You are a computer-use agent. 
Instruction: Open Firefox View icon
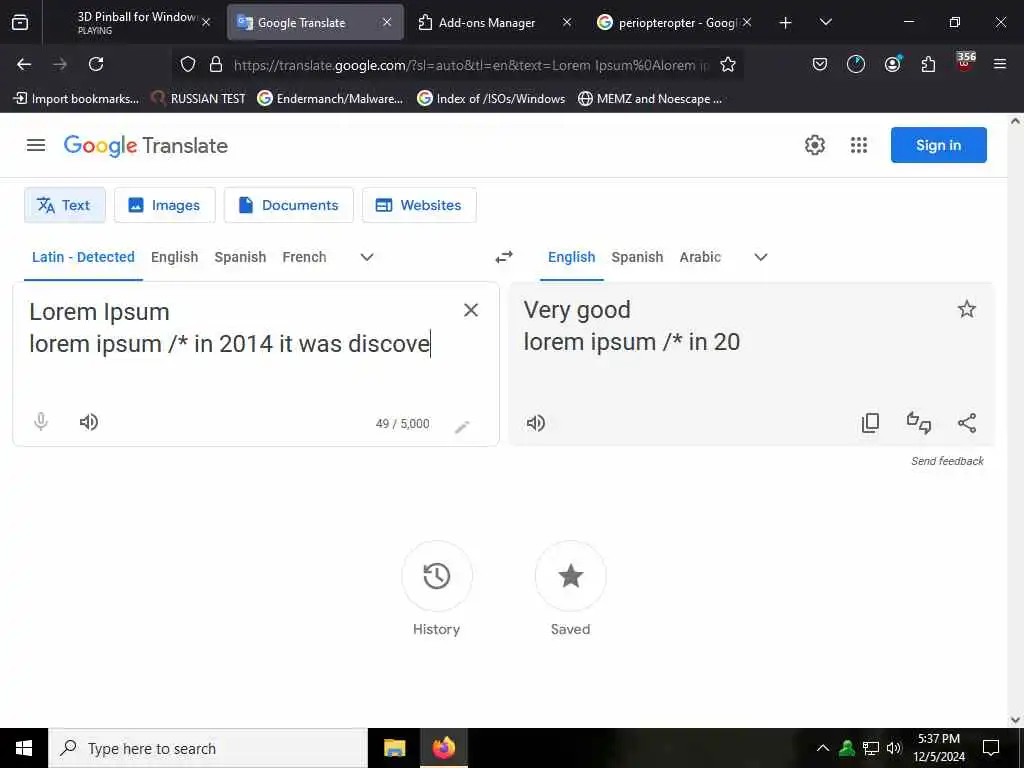20,23
